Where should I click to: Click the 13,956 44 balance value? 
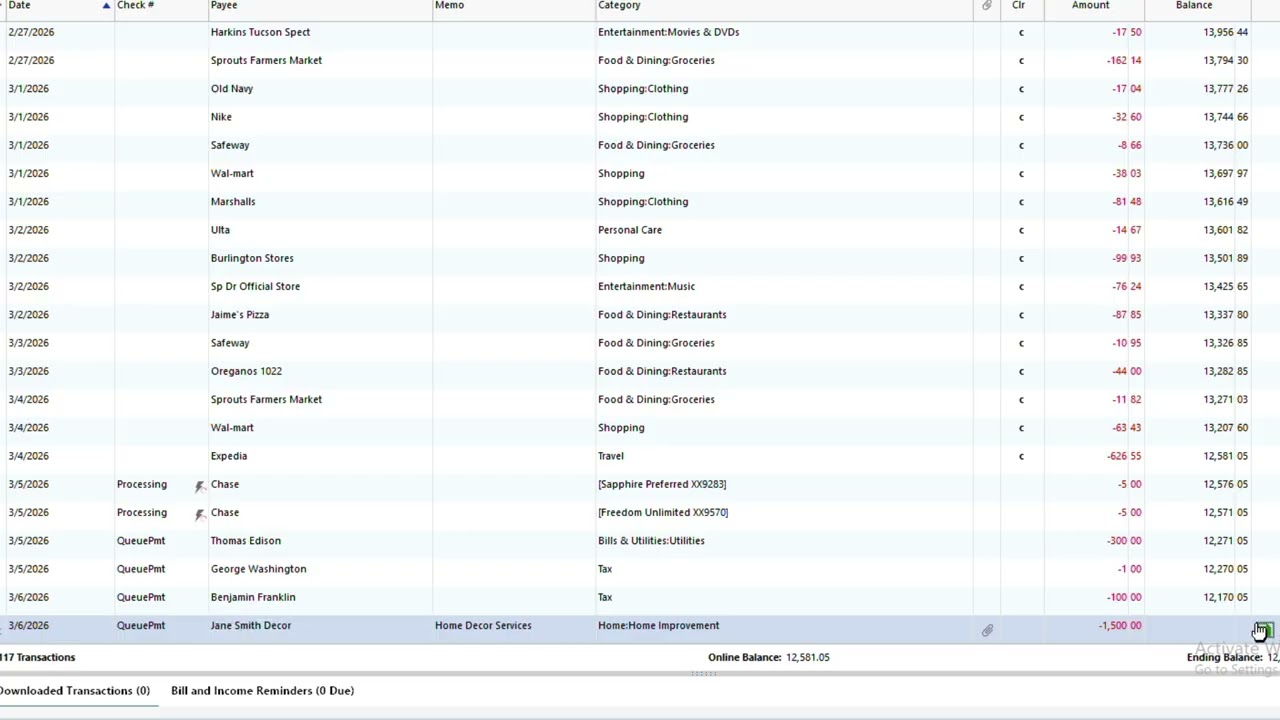[1225, 32]
